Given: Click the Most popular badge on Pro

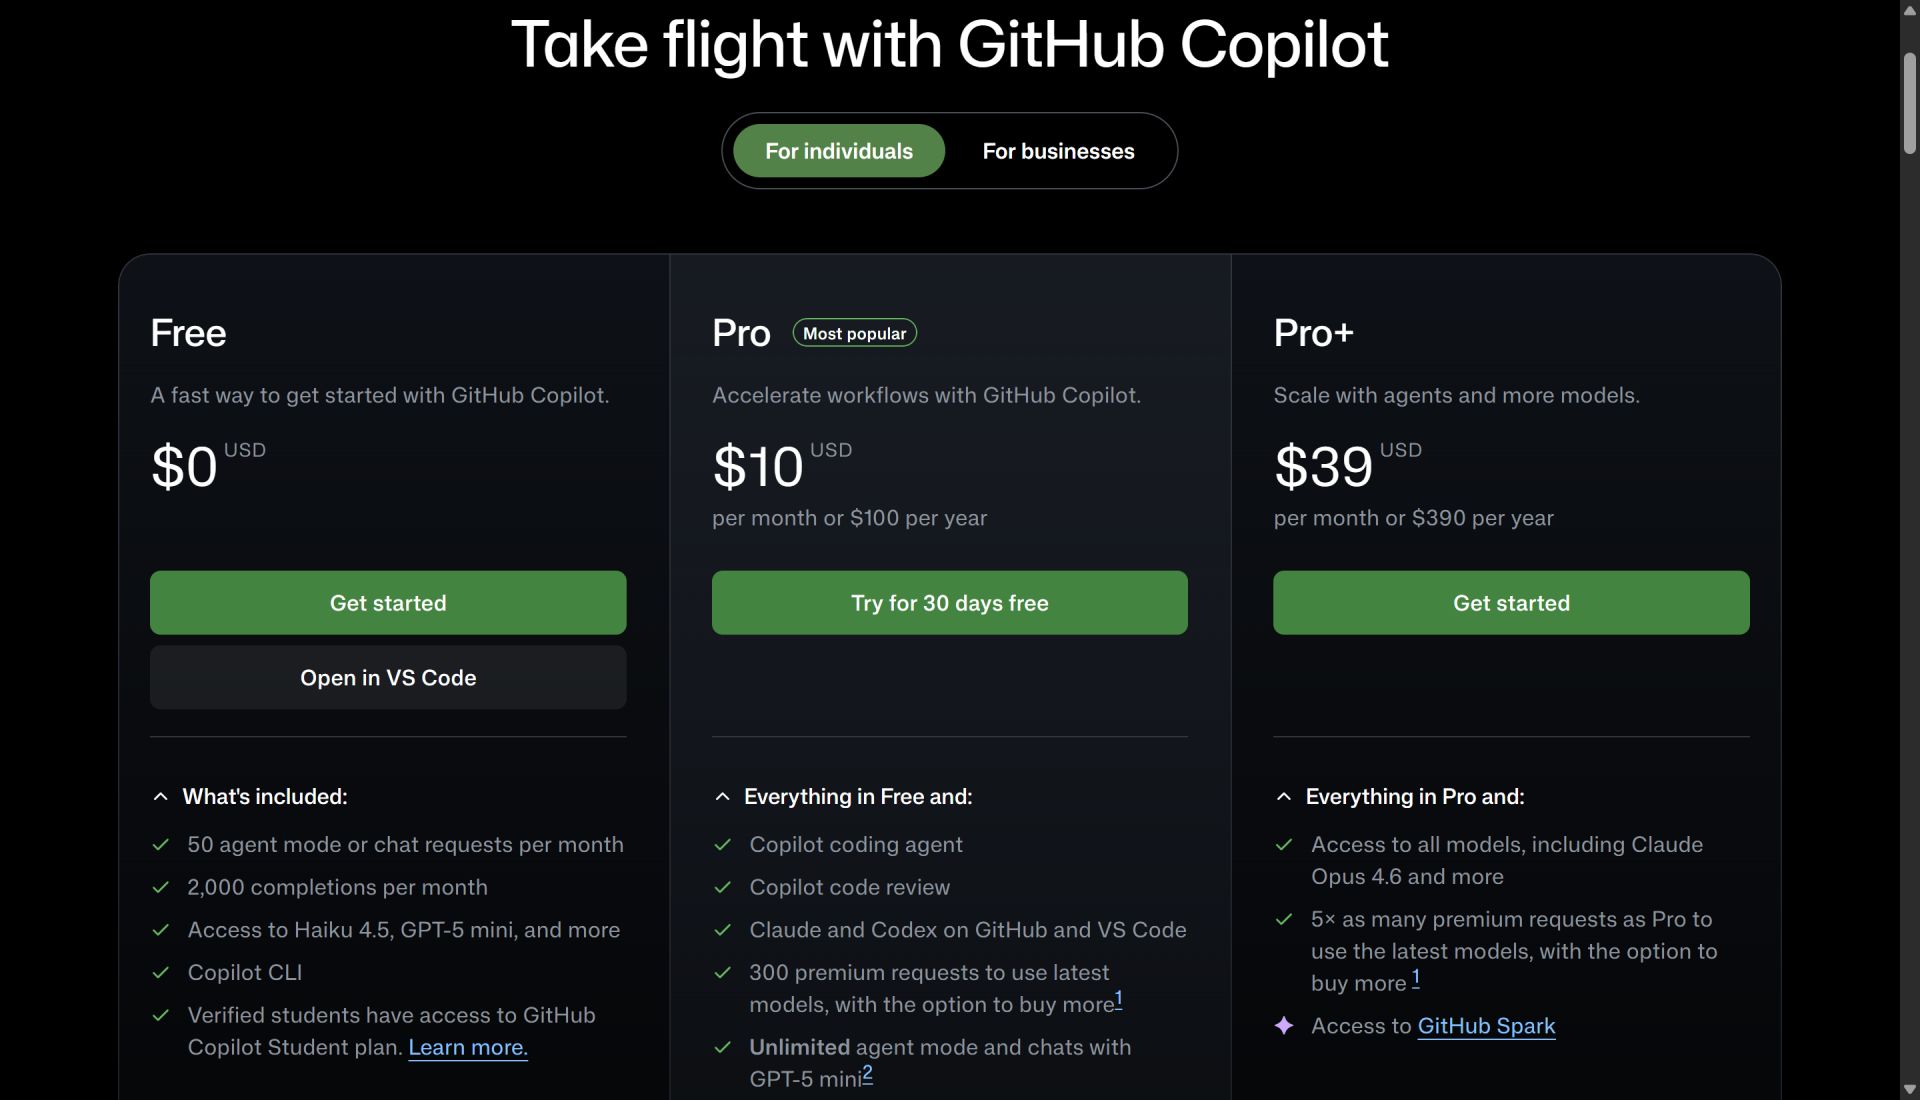Looking at the screenshot, I should 854,333.
